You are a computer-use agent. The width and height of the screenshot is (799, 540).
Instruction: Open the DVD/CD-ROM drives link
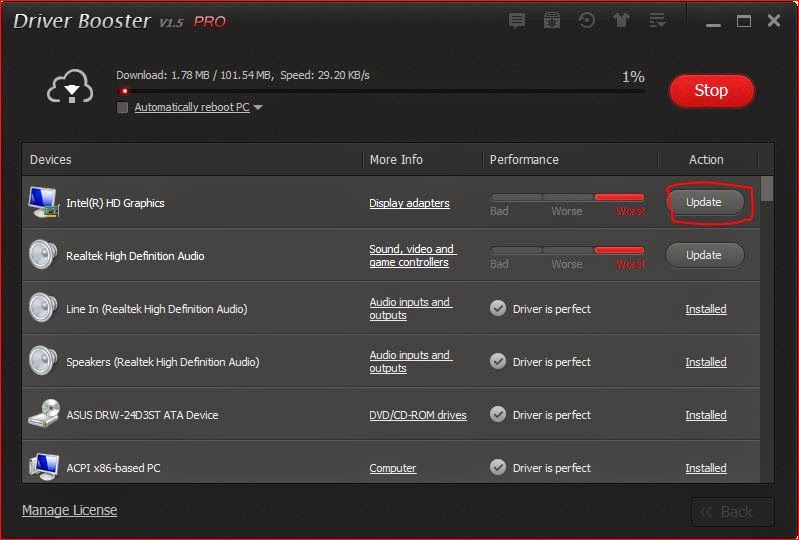coord(418,415)
